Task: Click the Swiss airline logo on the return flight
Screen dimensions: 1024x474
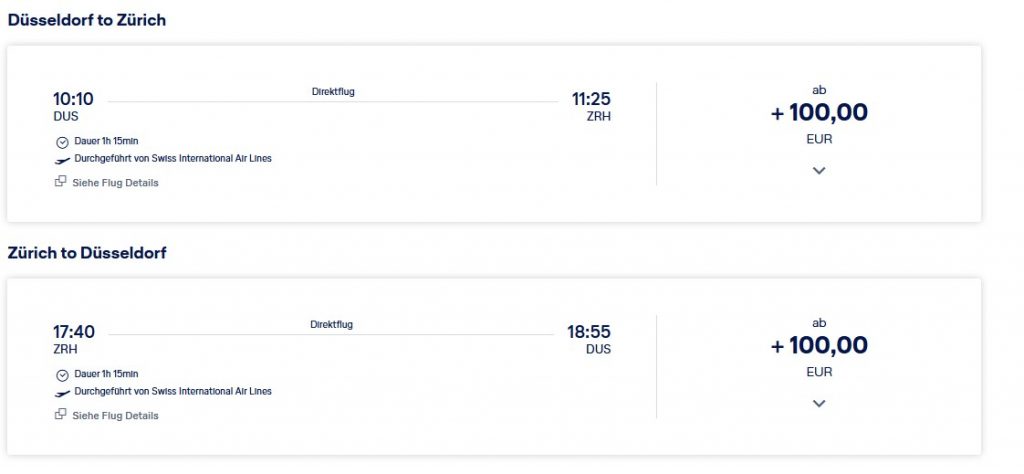Action: [63, 392]
